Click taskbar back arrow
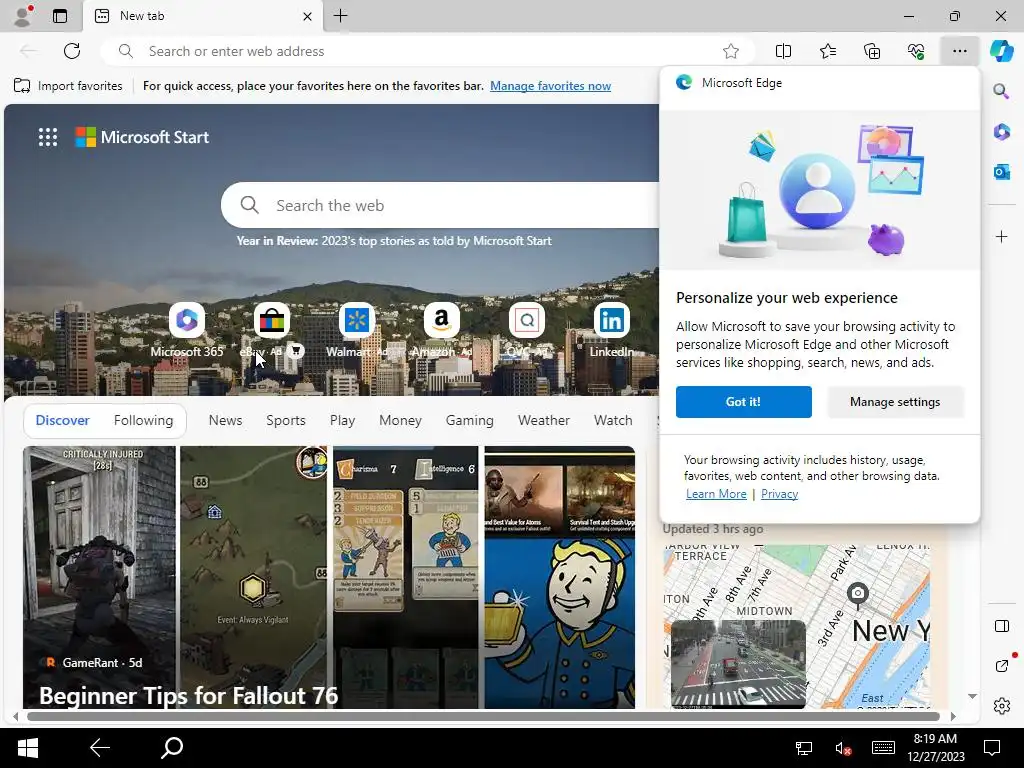This screenshot has height=768, width=1024. [100, 748]
